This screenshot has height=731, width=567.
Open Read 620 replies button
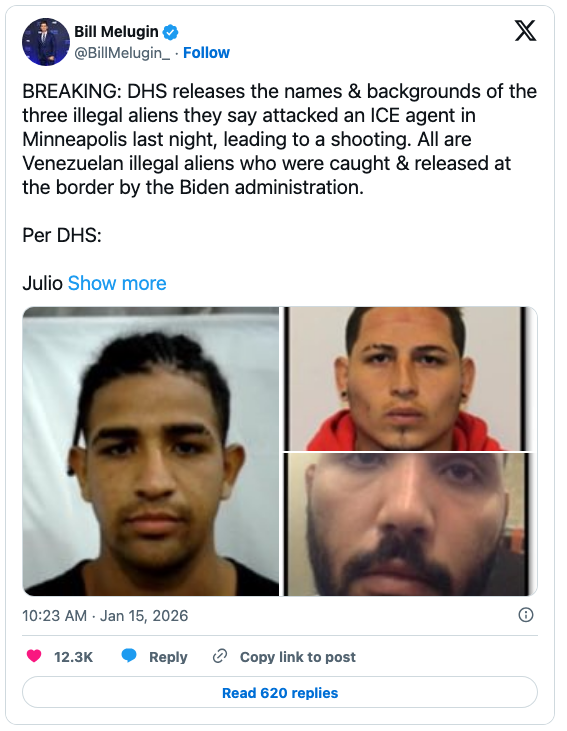(x=280, y=692)
